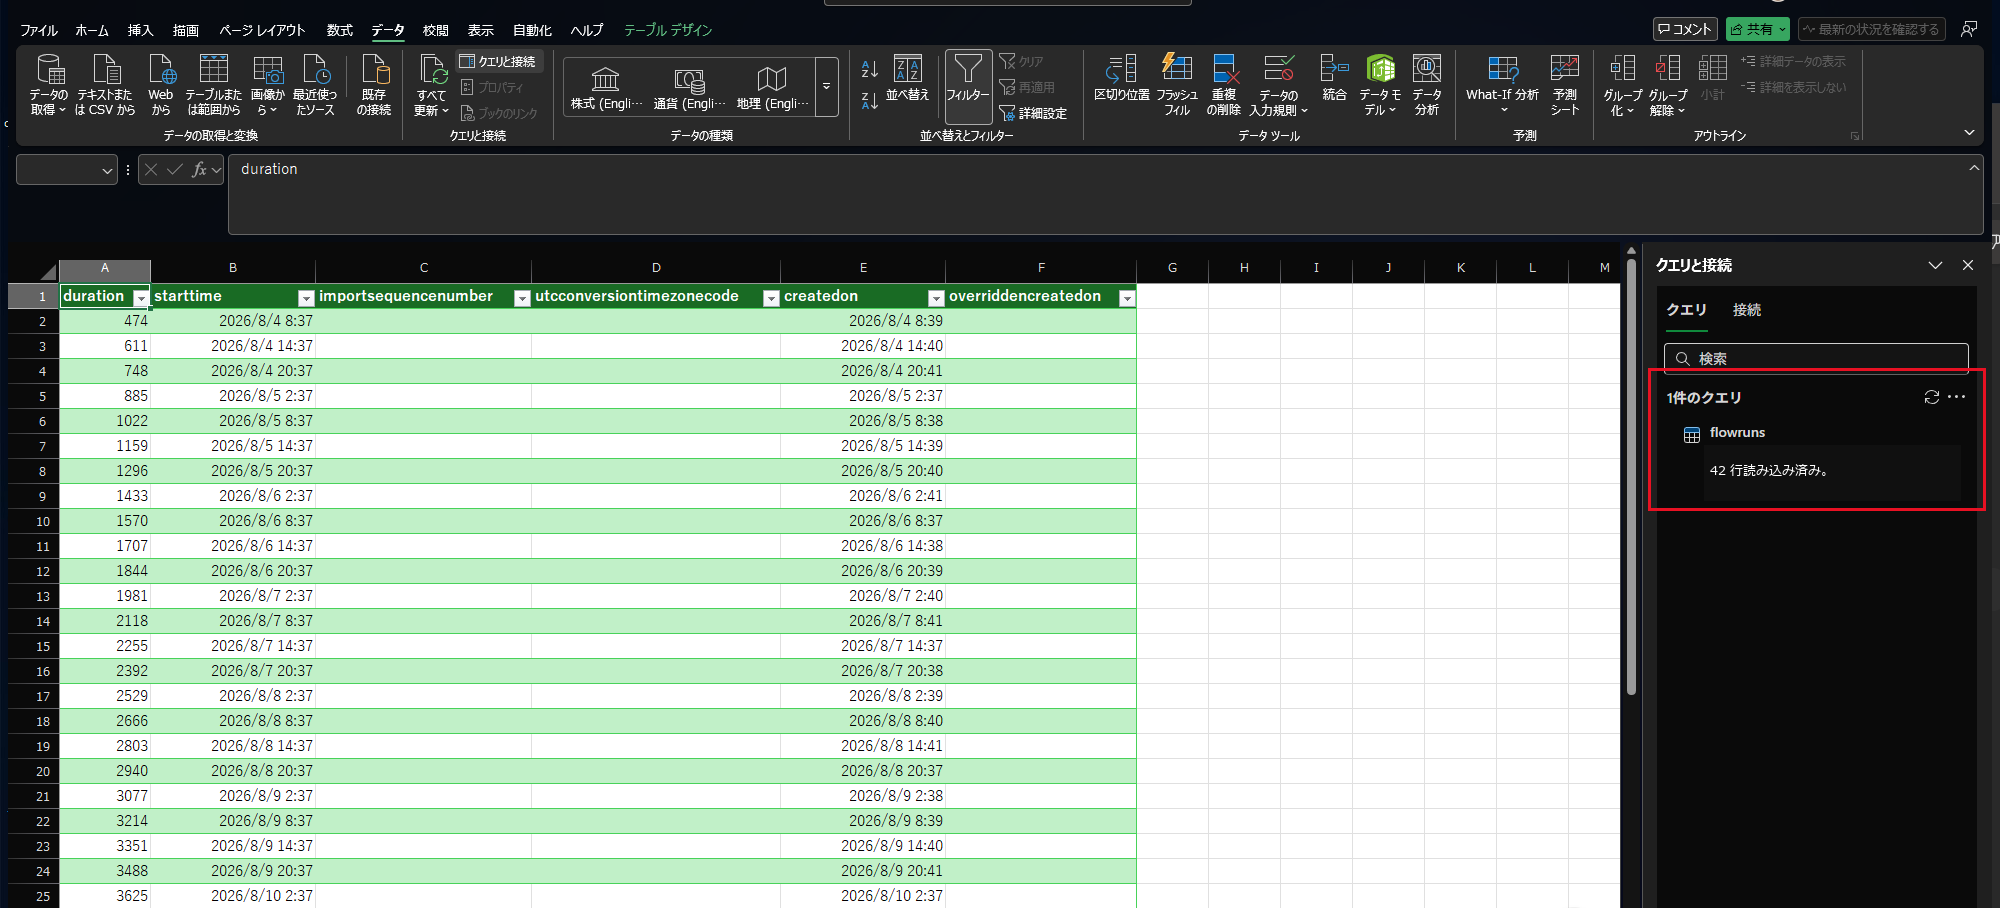The width and height of the screenshot is (2000, 908).
Task: Expand the Name Box dropdown
Action: [107, 170]
